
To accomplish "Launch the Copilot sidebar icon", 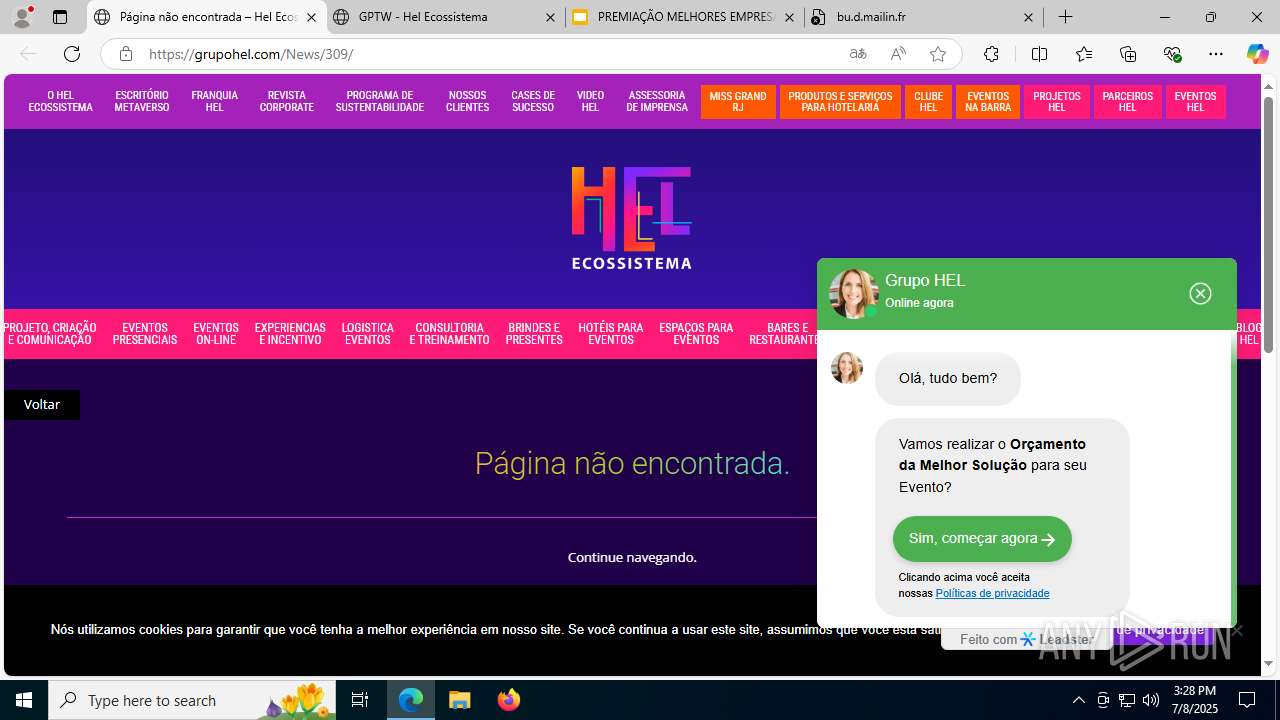I will coord(1257,54).
